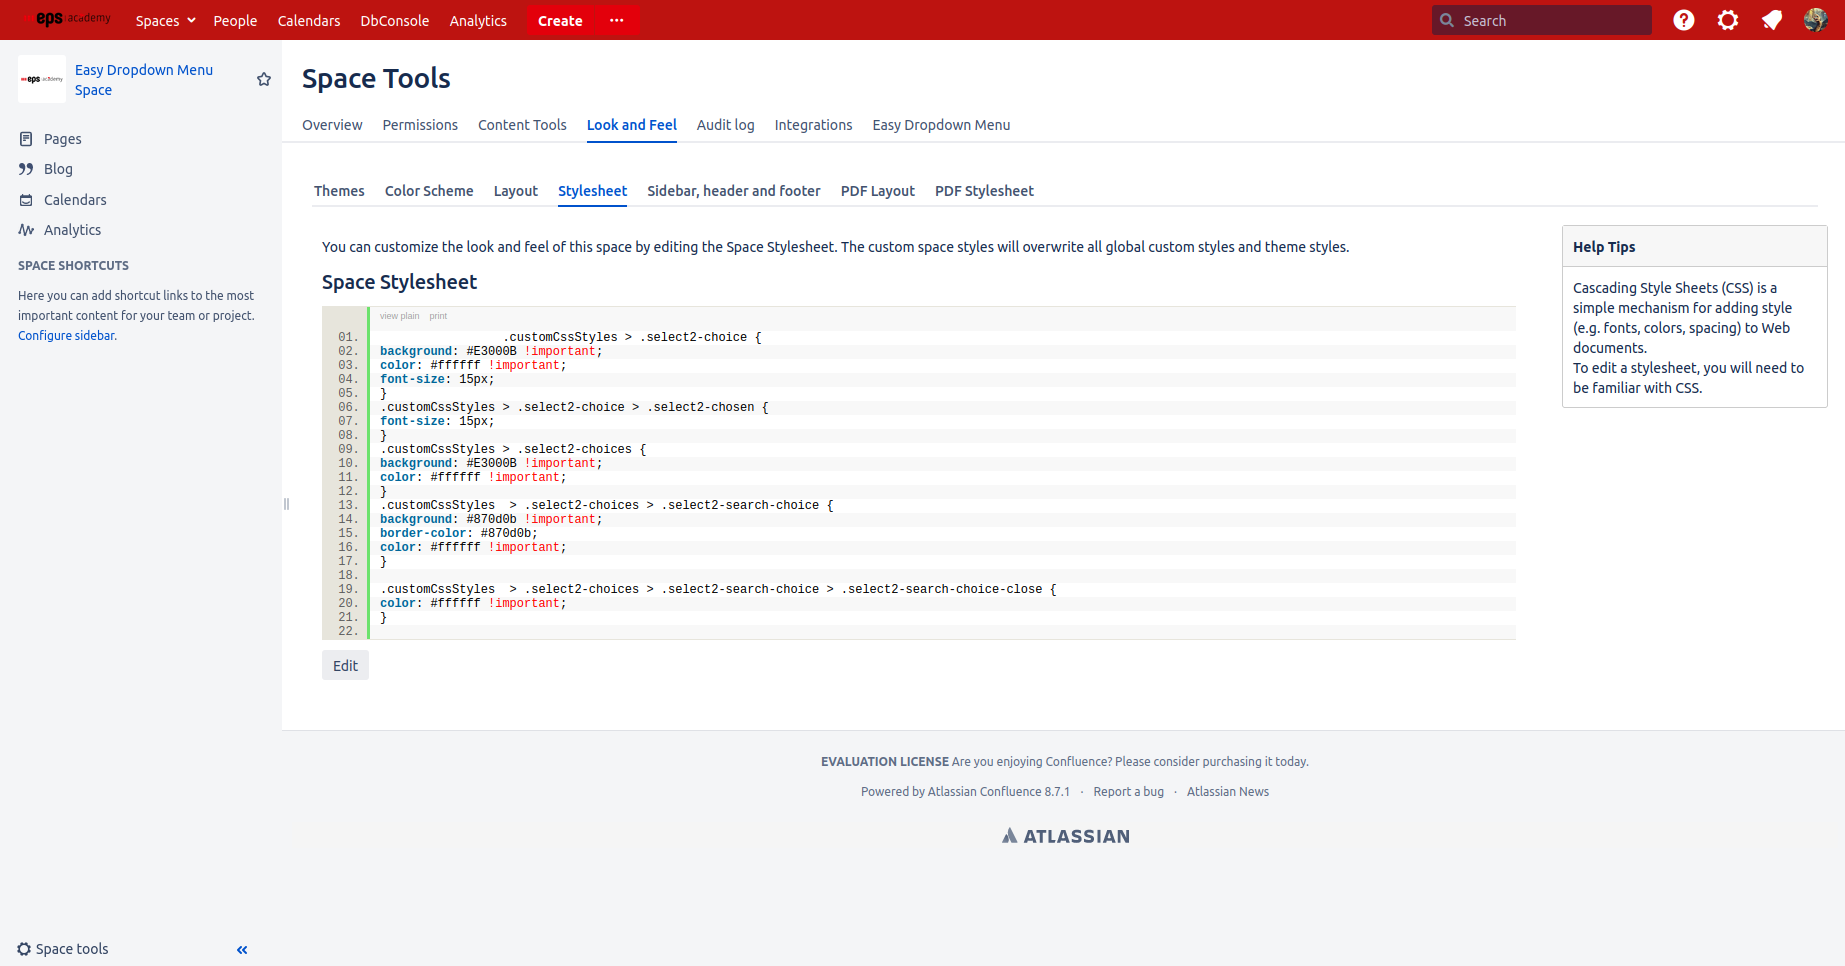
Task: Star the Easy Dropdown Menu Space
Action: pyautogui.click(x=263, y=78)
